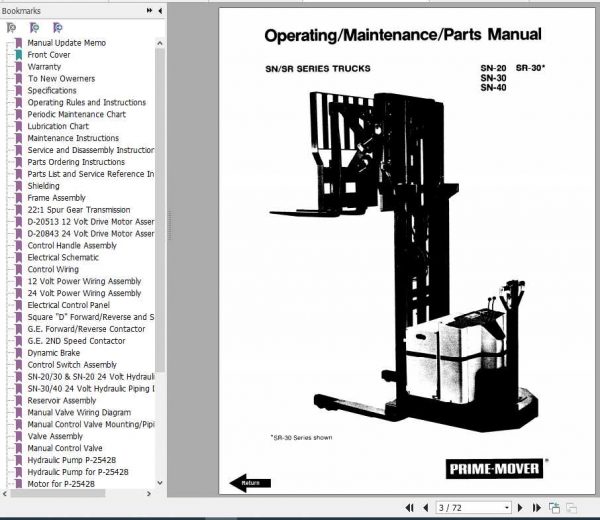Open the Electrical Schematic bookmark
600x520 pixels.
pyautogui.click(x=63, y=257)
